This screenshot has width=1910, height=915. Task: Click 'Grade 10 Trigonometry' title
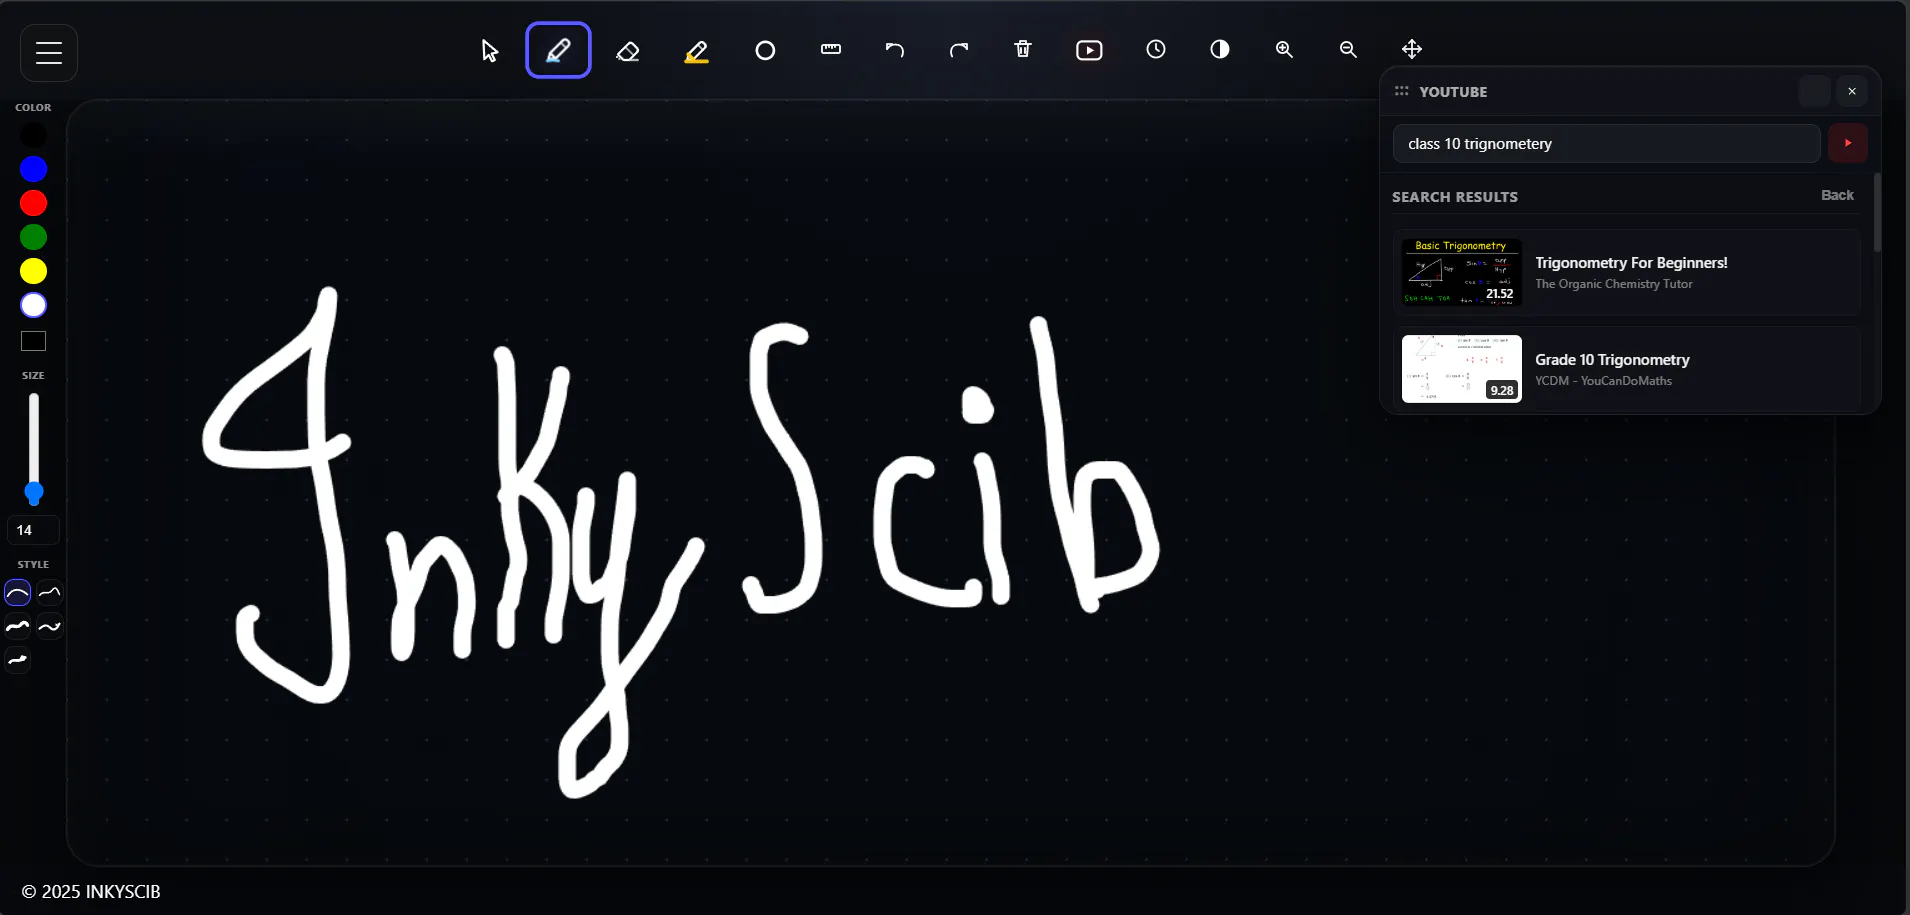click(x=1612, y=360)
